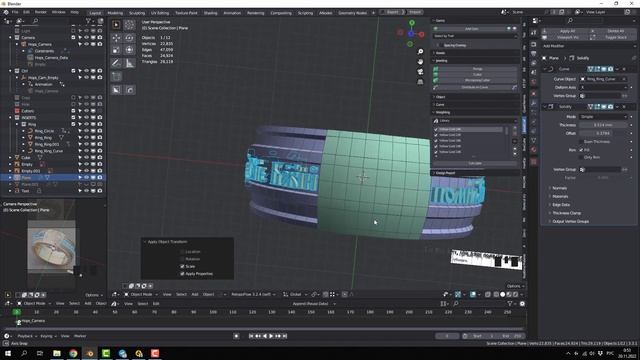The height and width of the screenshot is (360, 640).
Task: Toggle camera view icon in viewport
Action: point(420,72)
